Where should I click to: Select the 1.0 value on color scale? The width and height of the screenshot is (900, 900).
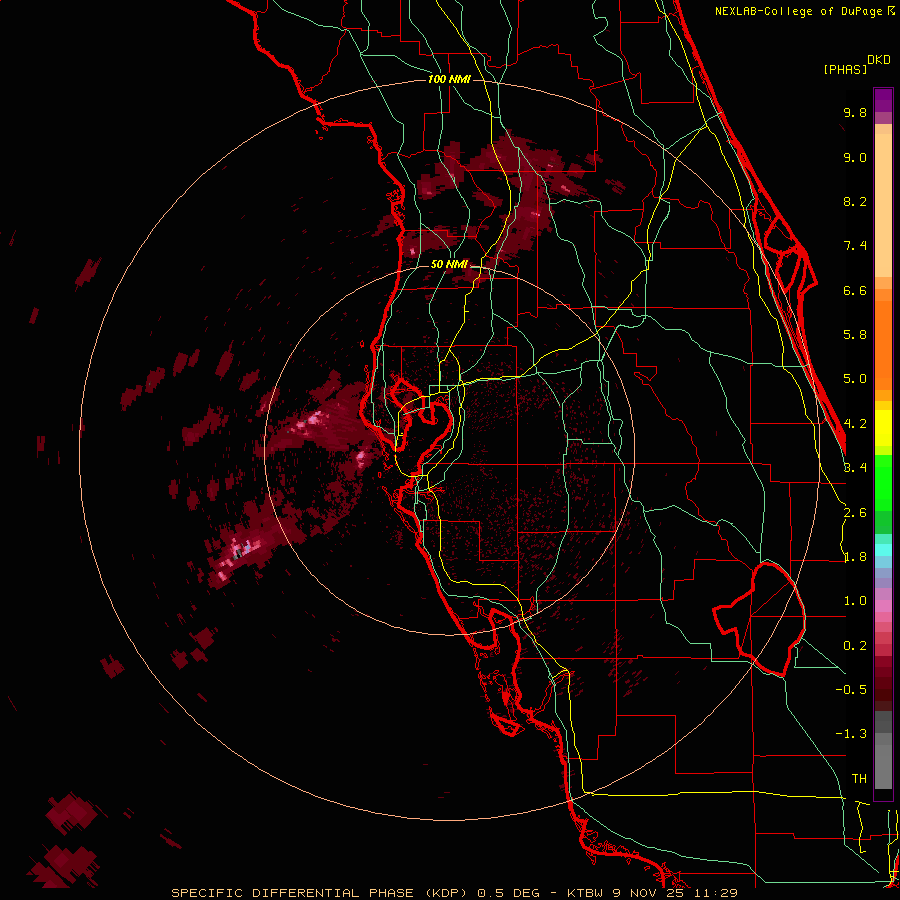[855, 601]
